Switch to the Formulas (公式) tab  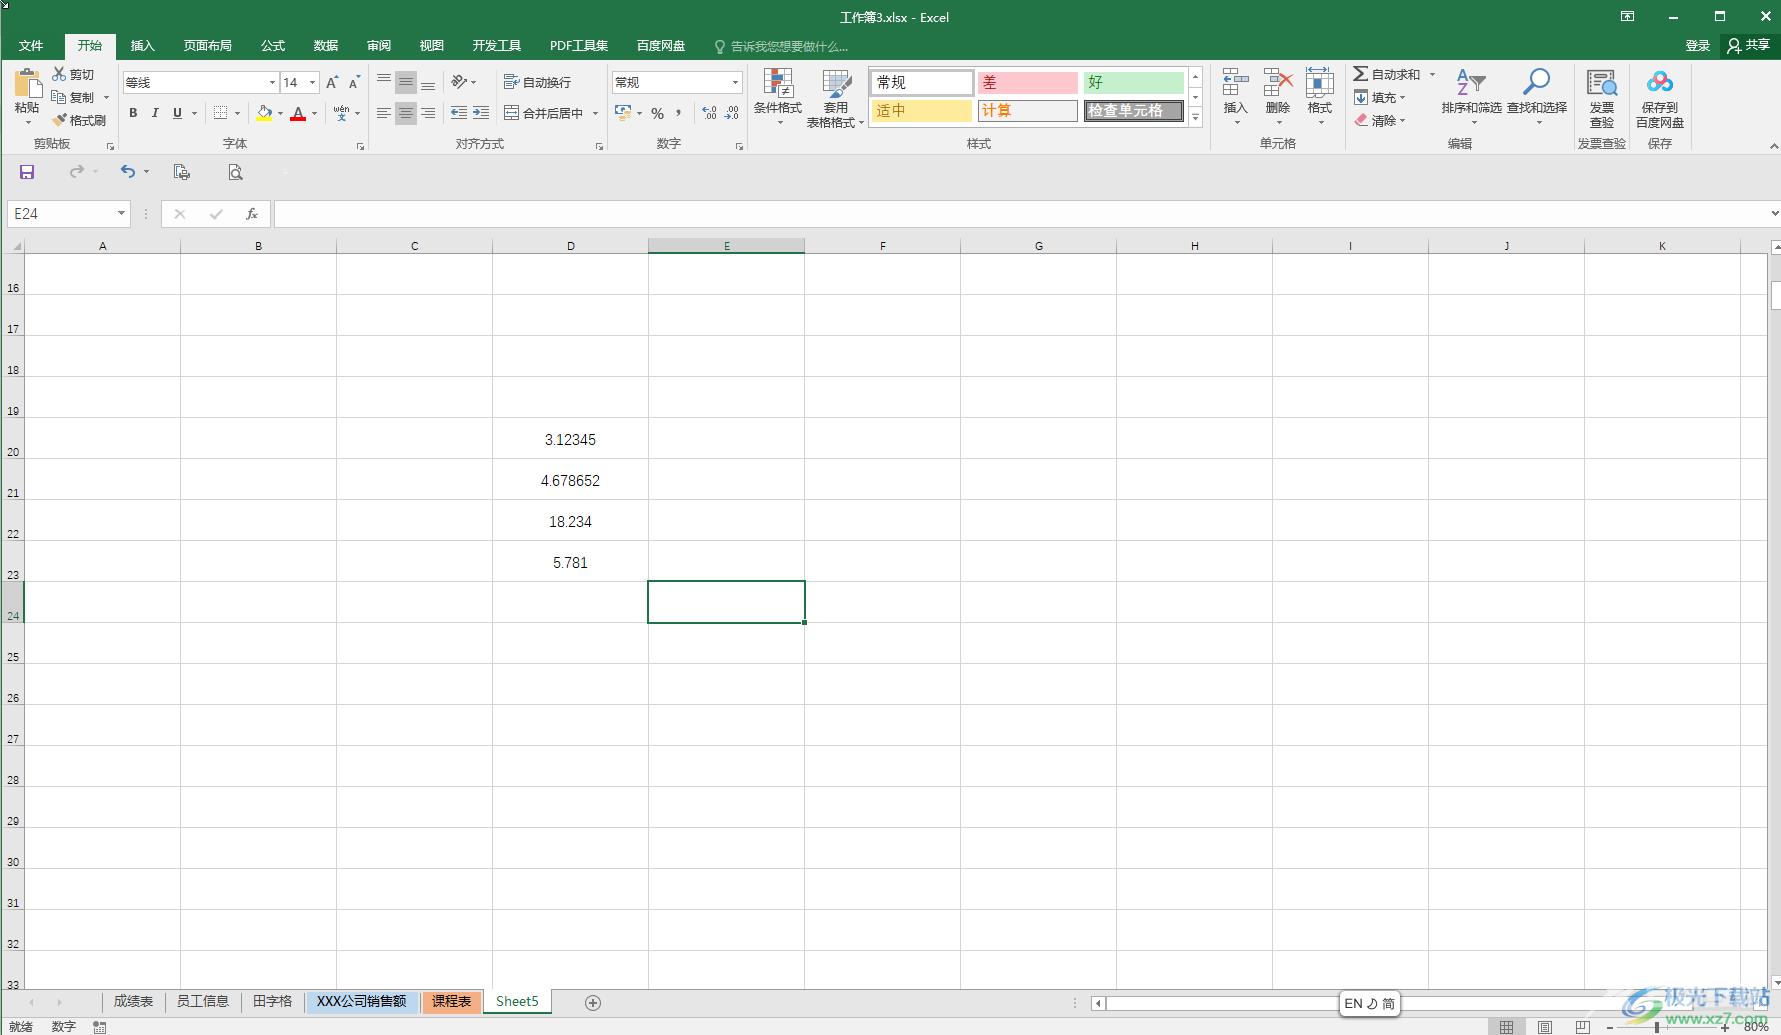click(273, 46)
